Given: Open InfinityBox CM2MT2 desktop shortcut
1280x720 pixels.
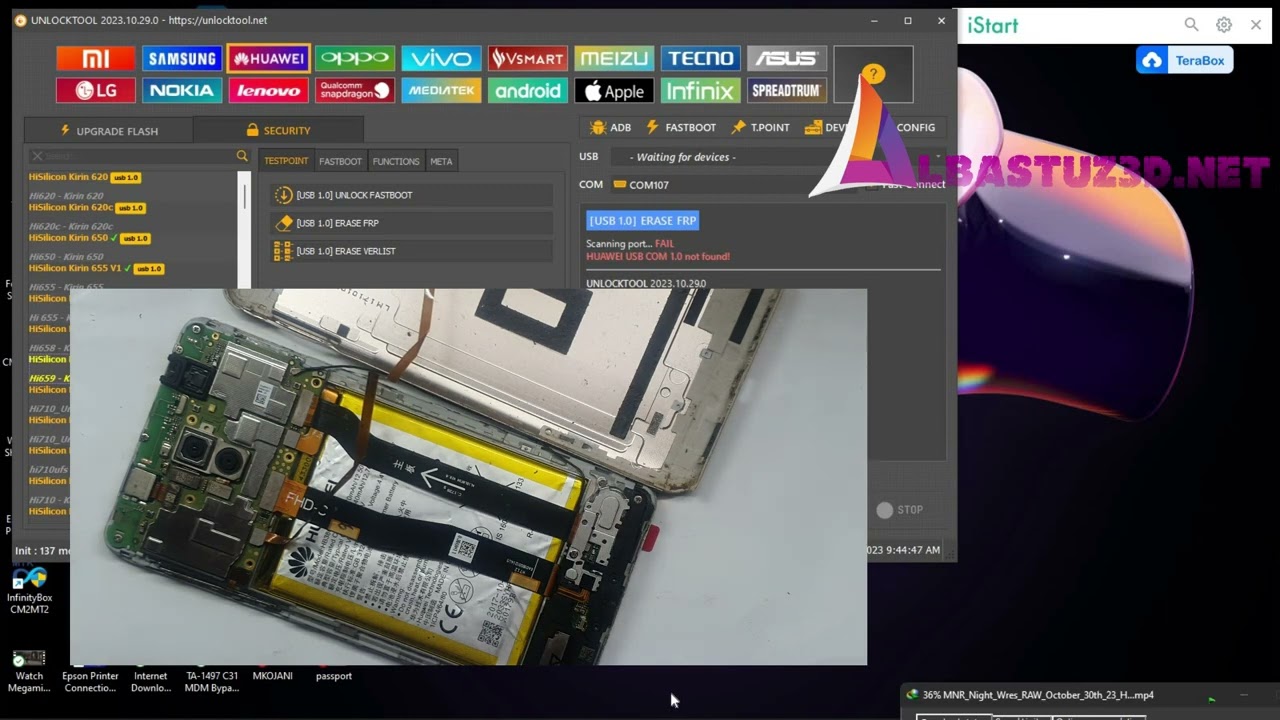Looking at the screenshot, I should point(29,591).
